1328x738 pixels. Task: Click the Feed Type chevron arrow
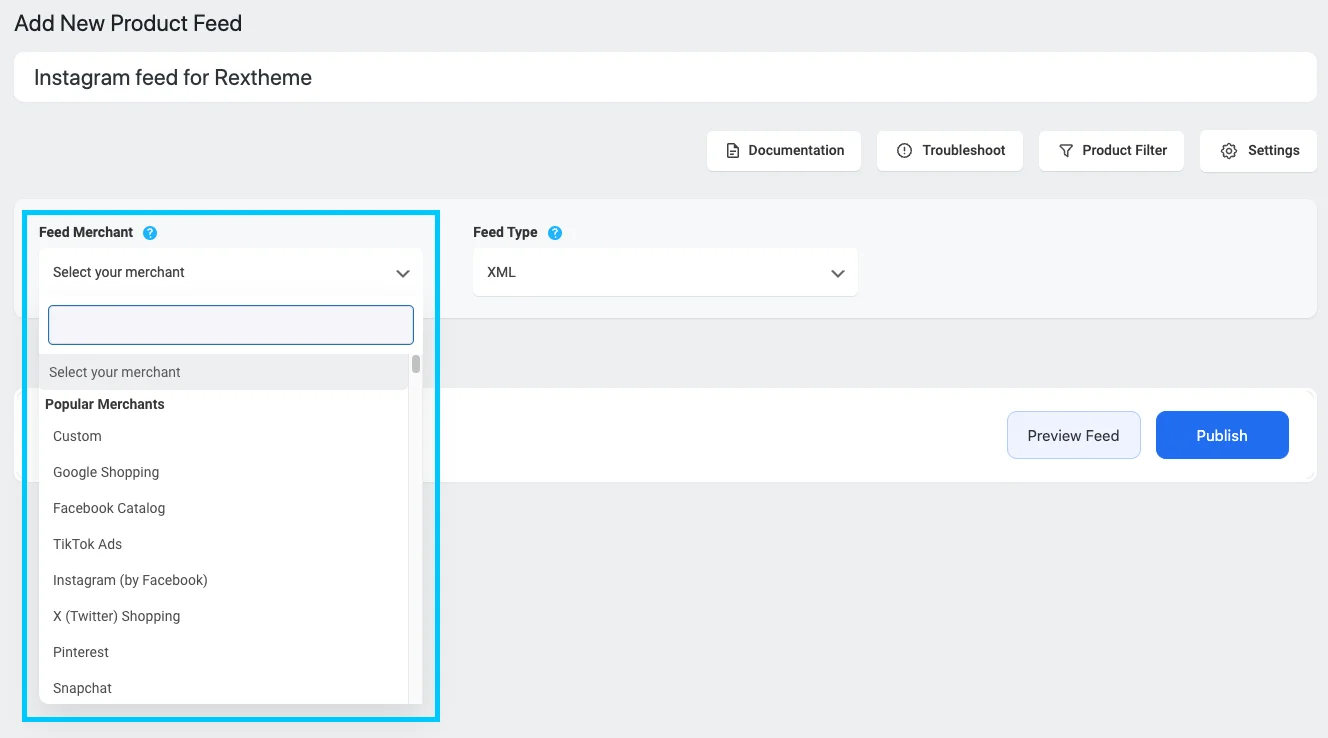point(838,273)
